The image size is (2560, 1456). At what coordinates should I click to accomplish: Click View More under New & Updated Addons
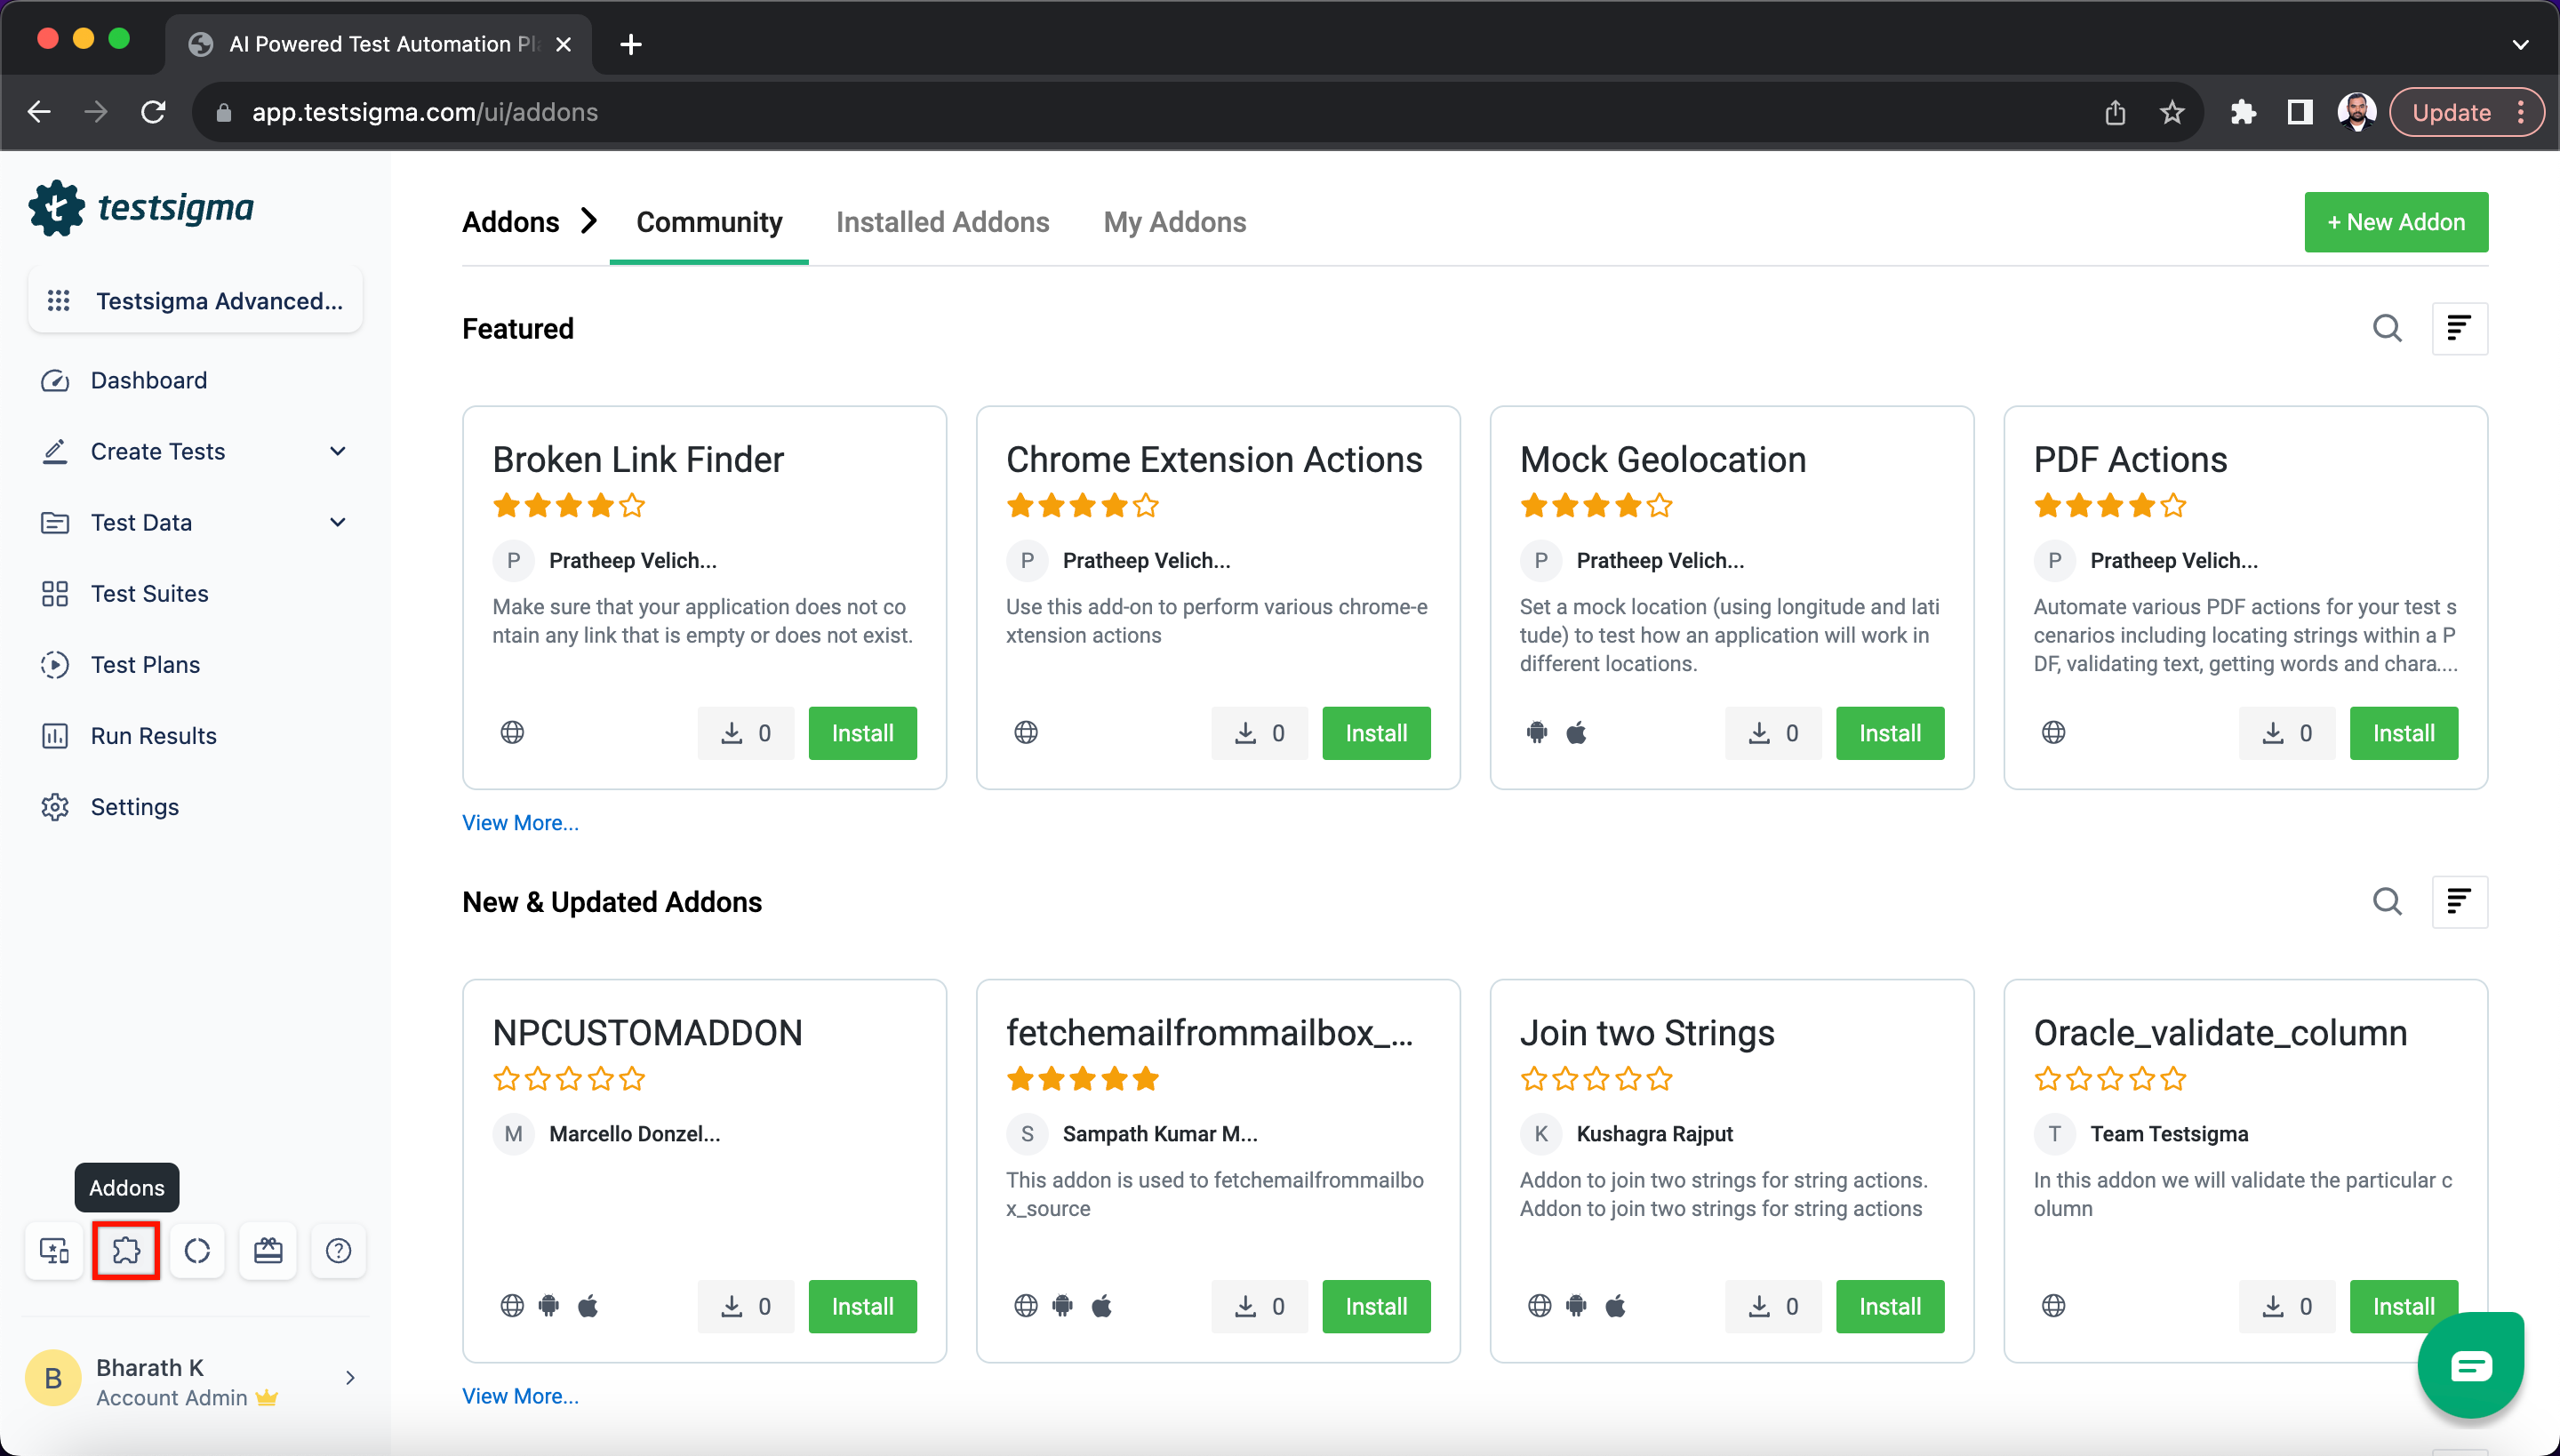520,1395
